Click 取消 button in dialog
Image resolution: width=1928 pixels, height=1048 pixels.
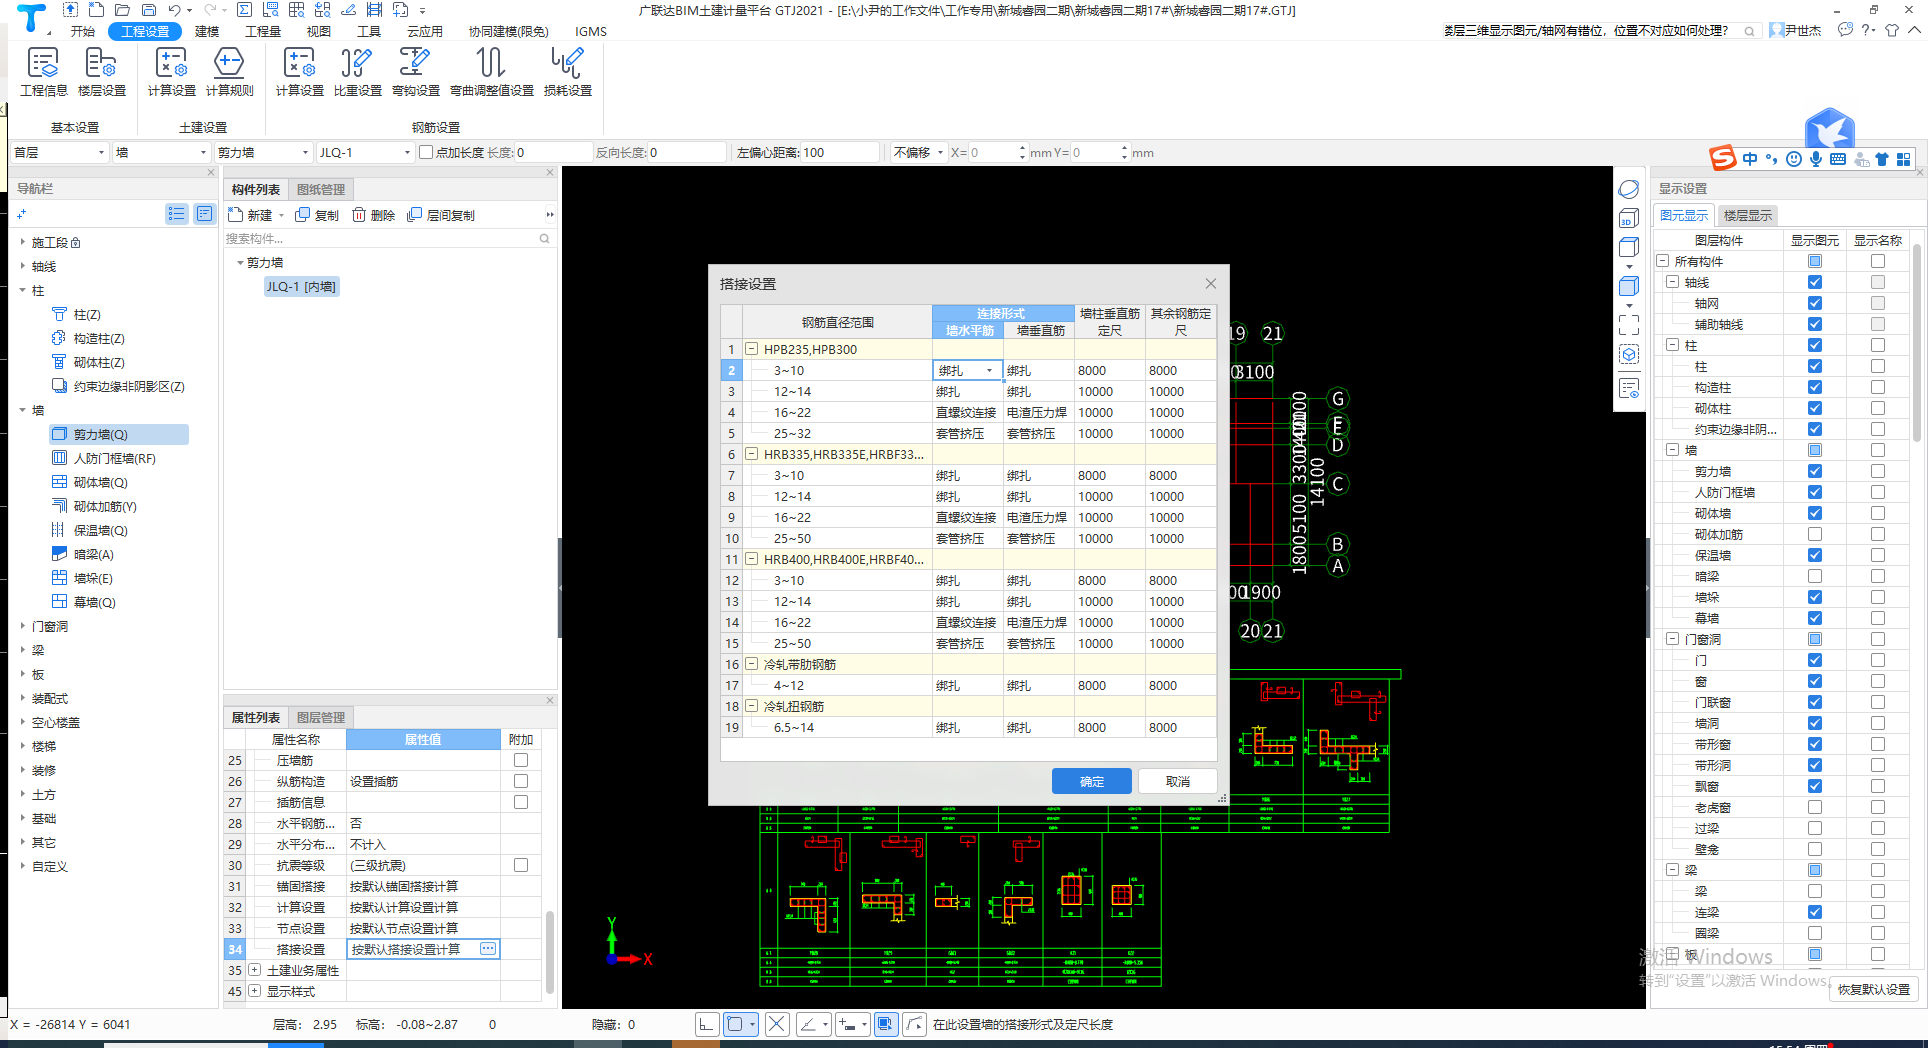pyautogui.click(x=1178, y=781)
